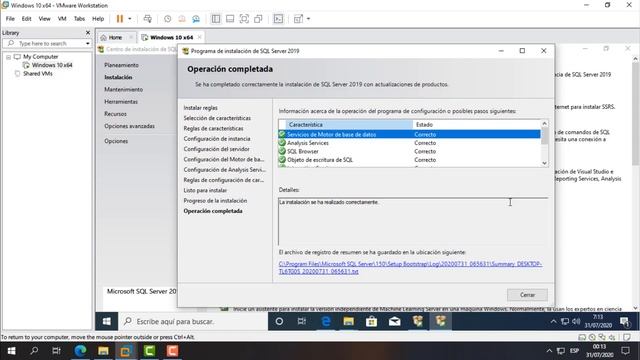The width and height of the screenshot is (640, 360).
Task: Open the summary log file link
Action: (410, 268)
